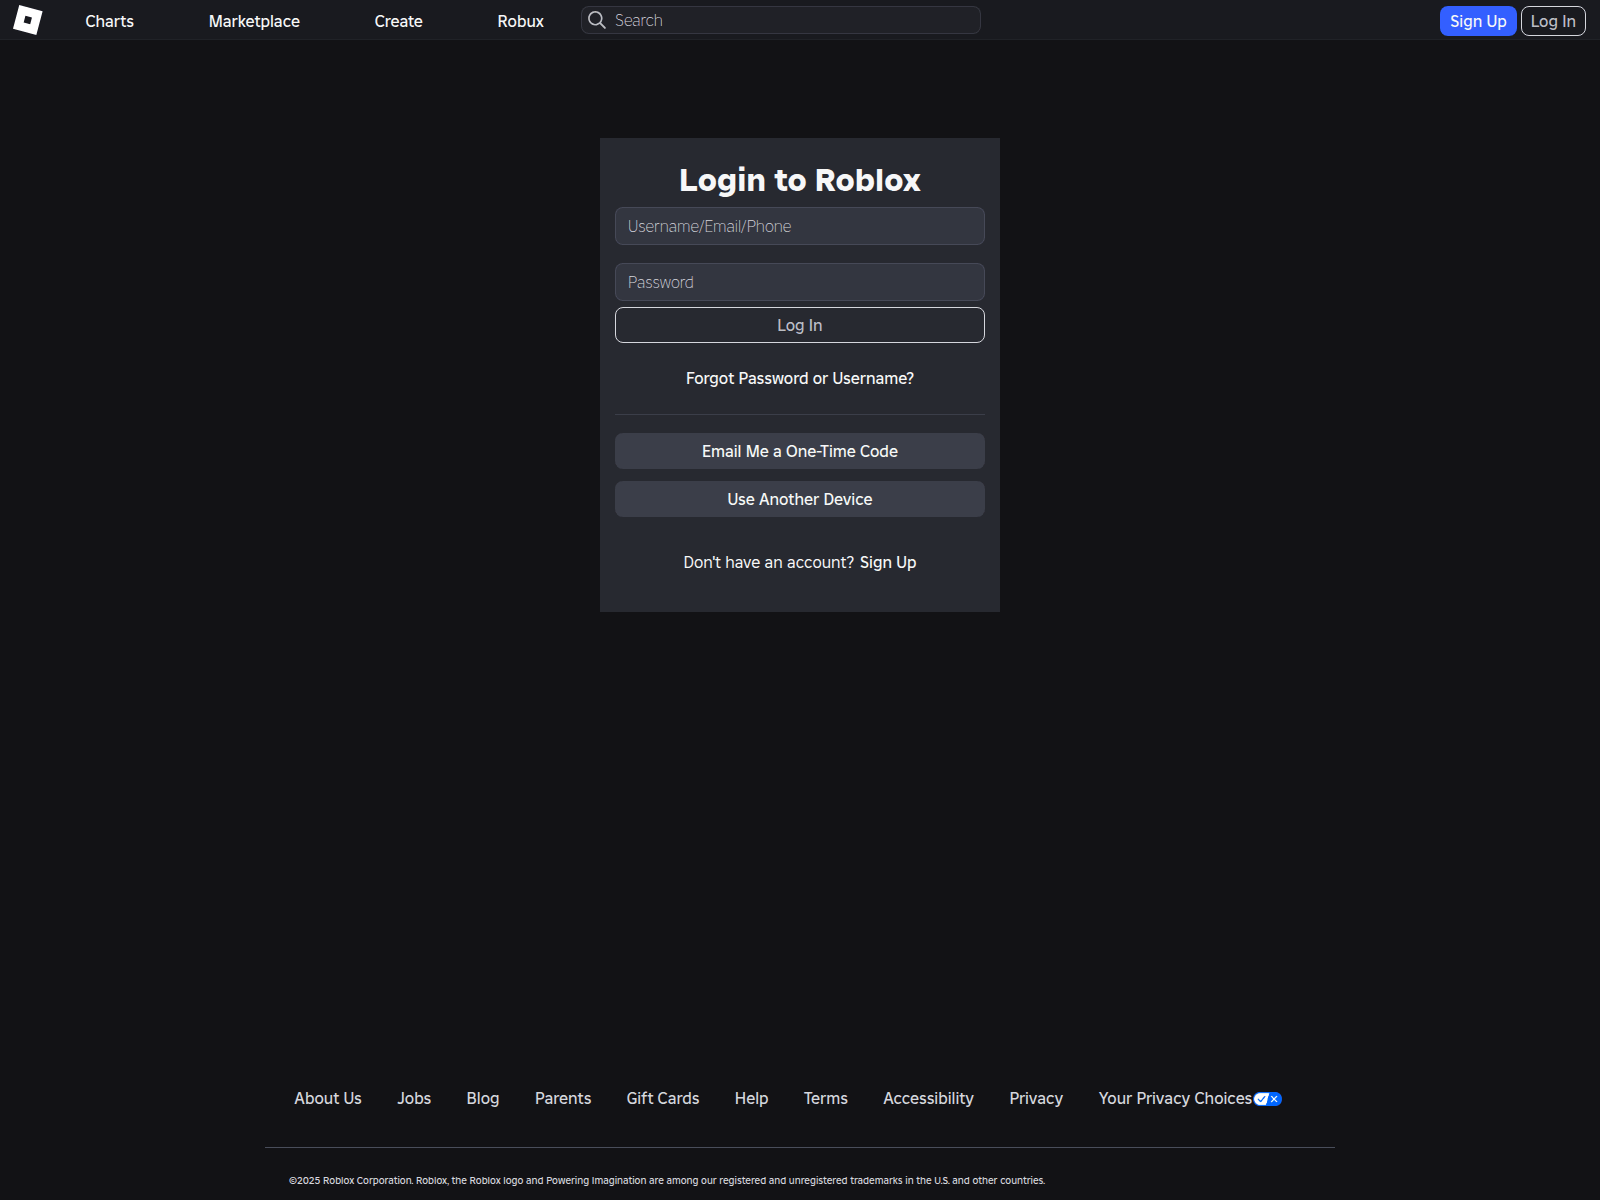Focus the top Search field
The width and height of the screenshot is (1600, 1200).
(x=781, y=20)
